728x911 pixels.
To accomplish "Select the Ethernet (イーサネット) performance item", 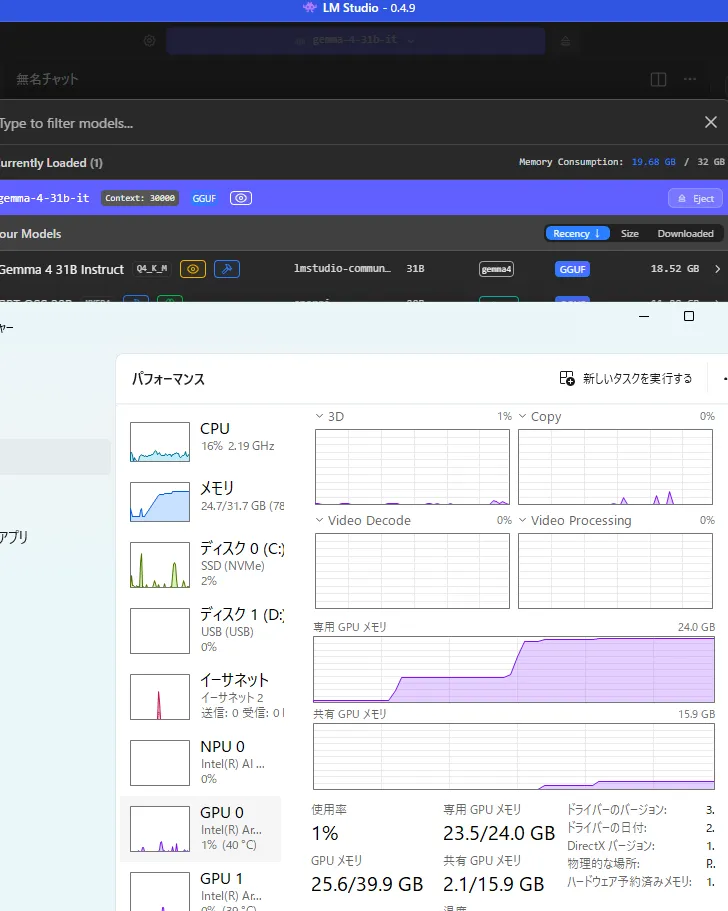I will click(200, 695).
